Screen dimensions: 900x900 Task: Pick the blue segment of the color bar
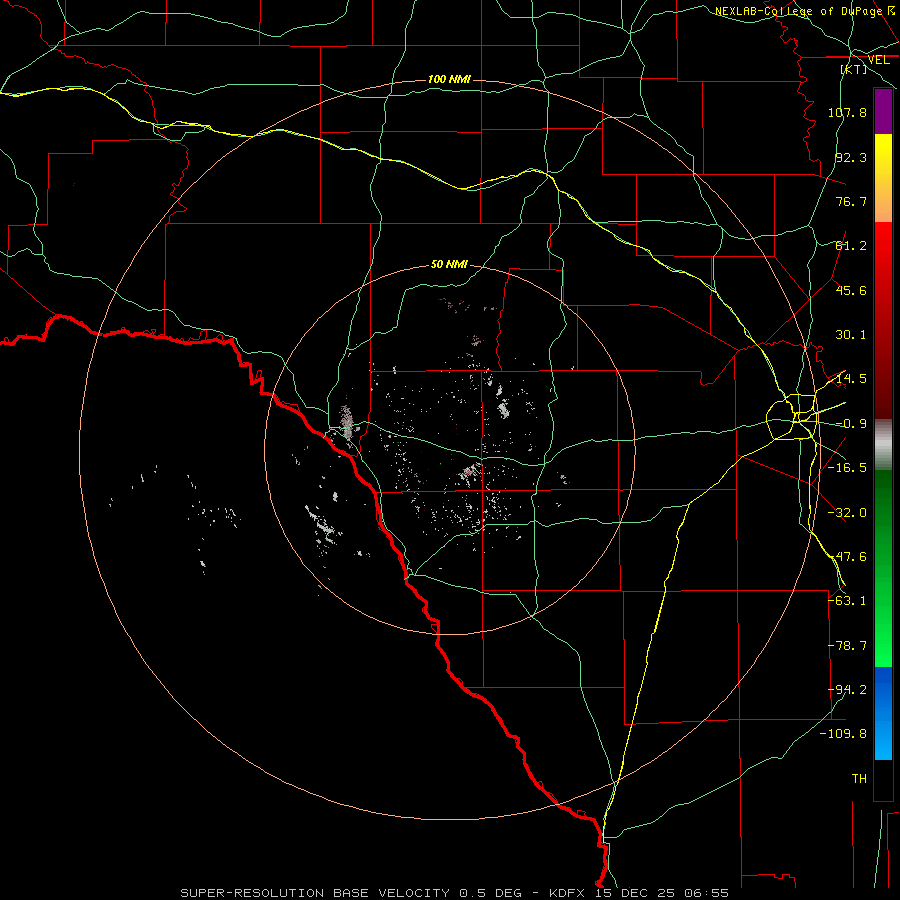click(883, 713)
